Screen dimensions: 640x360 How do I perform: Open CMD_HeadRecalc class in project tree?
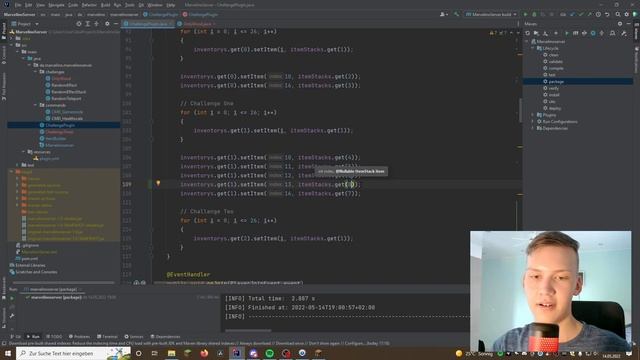[67, 118]
